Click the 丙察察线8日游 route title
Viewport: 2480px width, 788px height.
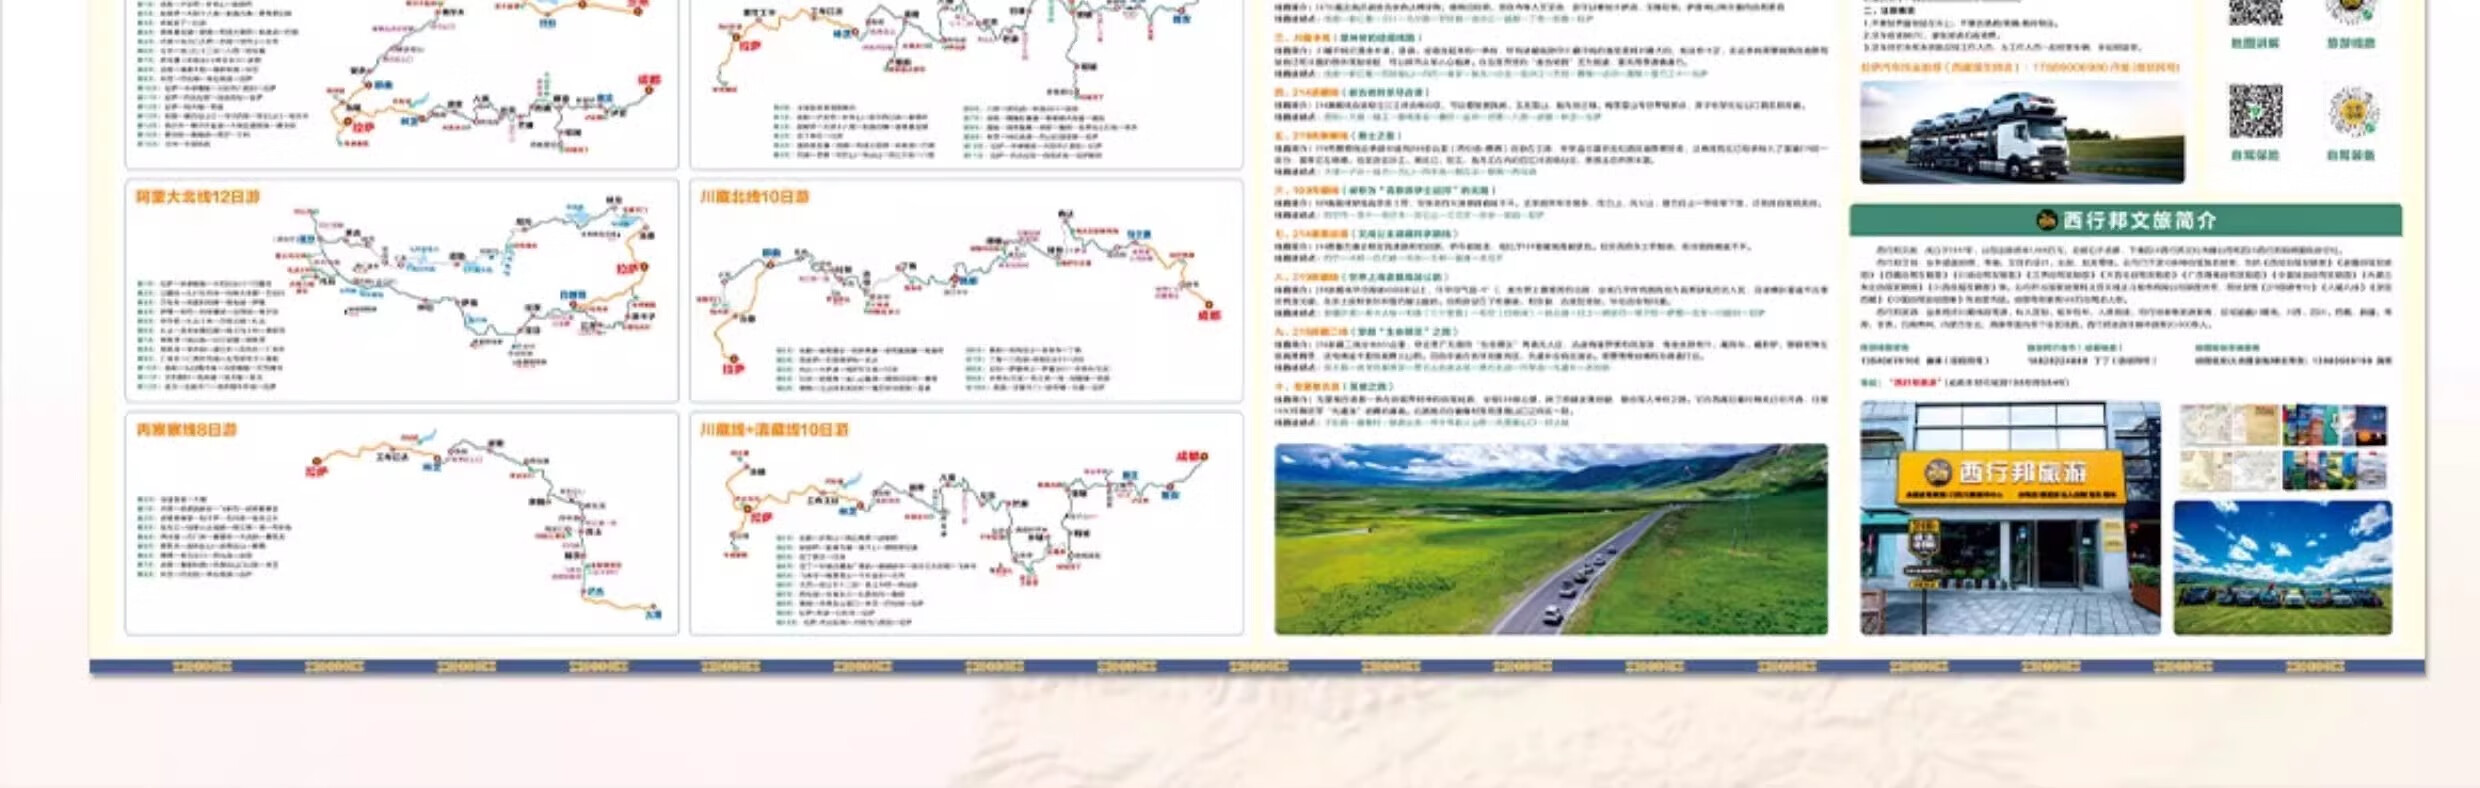pyautogui.click(x=187, y=429)
